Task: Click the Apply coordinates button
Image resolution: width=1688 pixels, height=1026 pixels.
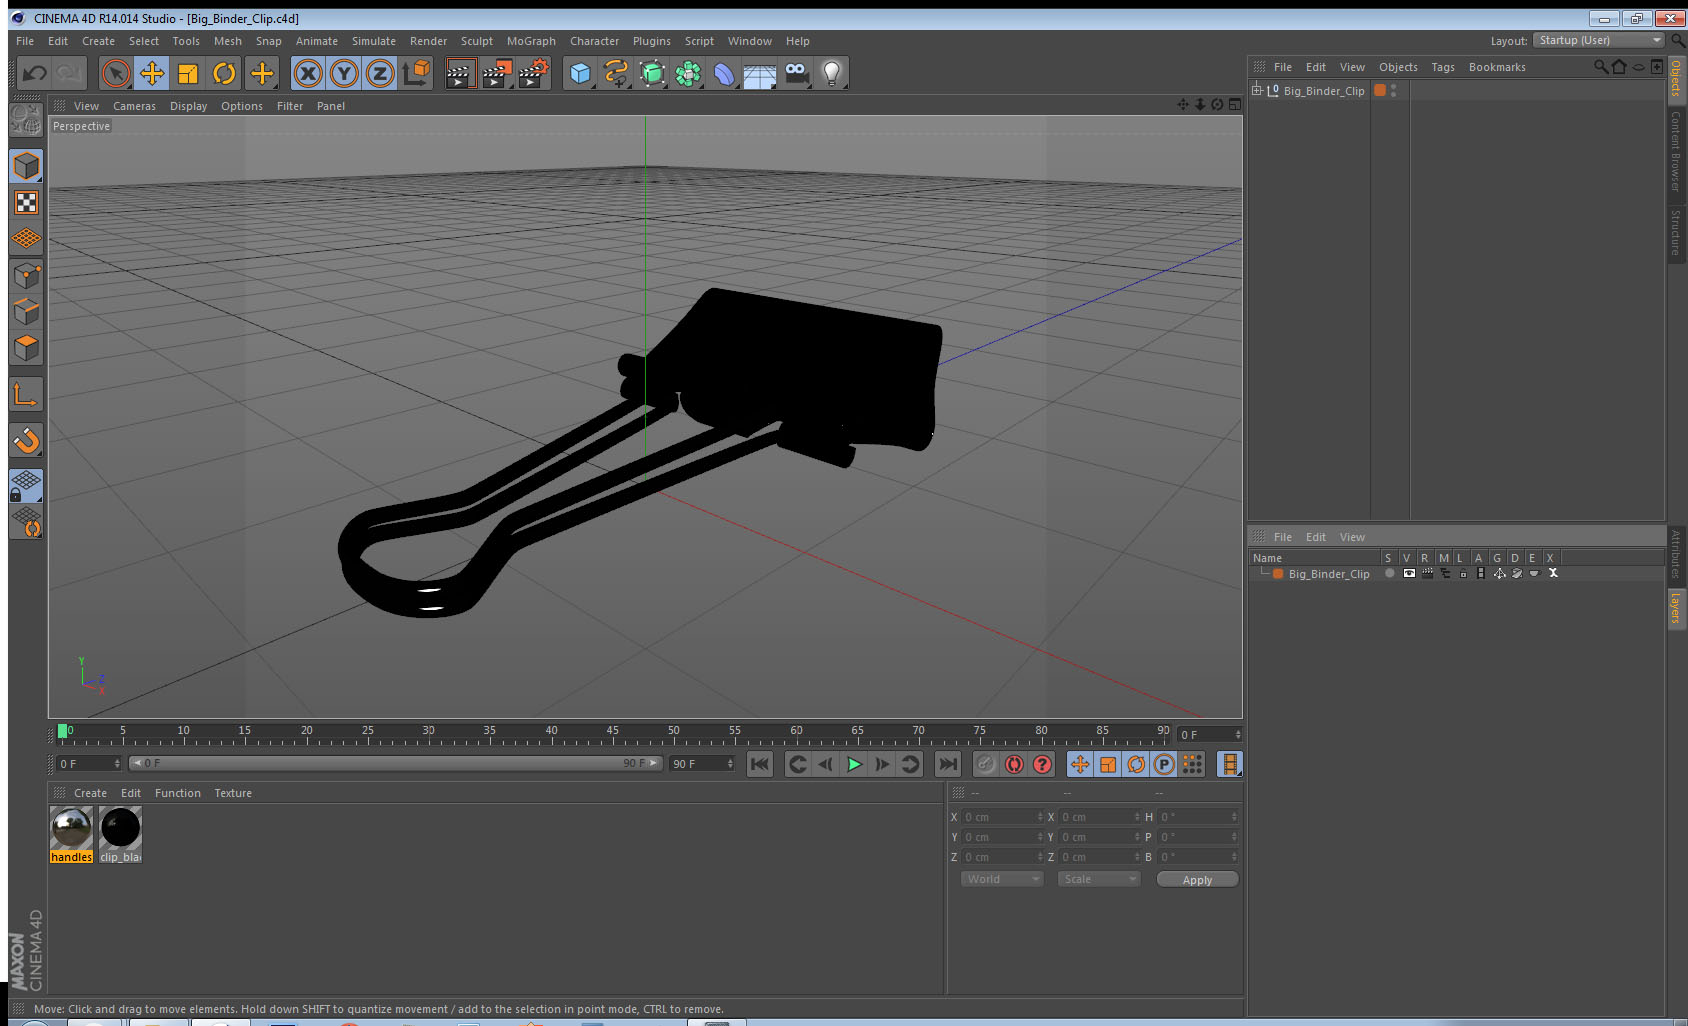Action: (1197, 880)
